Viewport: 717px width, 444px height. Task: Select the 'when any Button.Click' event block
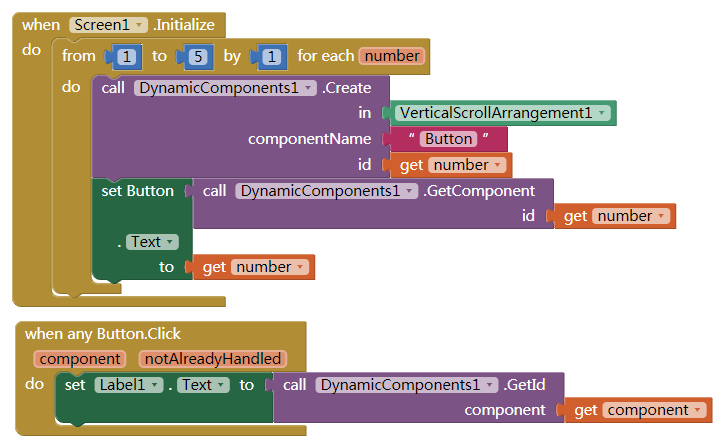(x=103, y=334)
